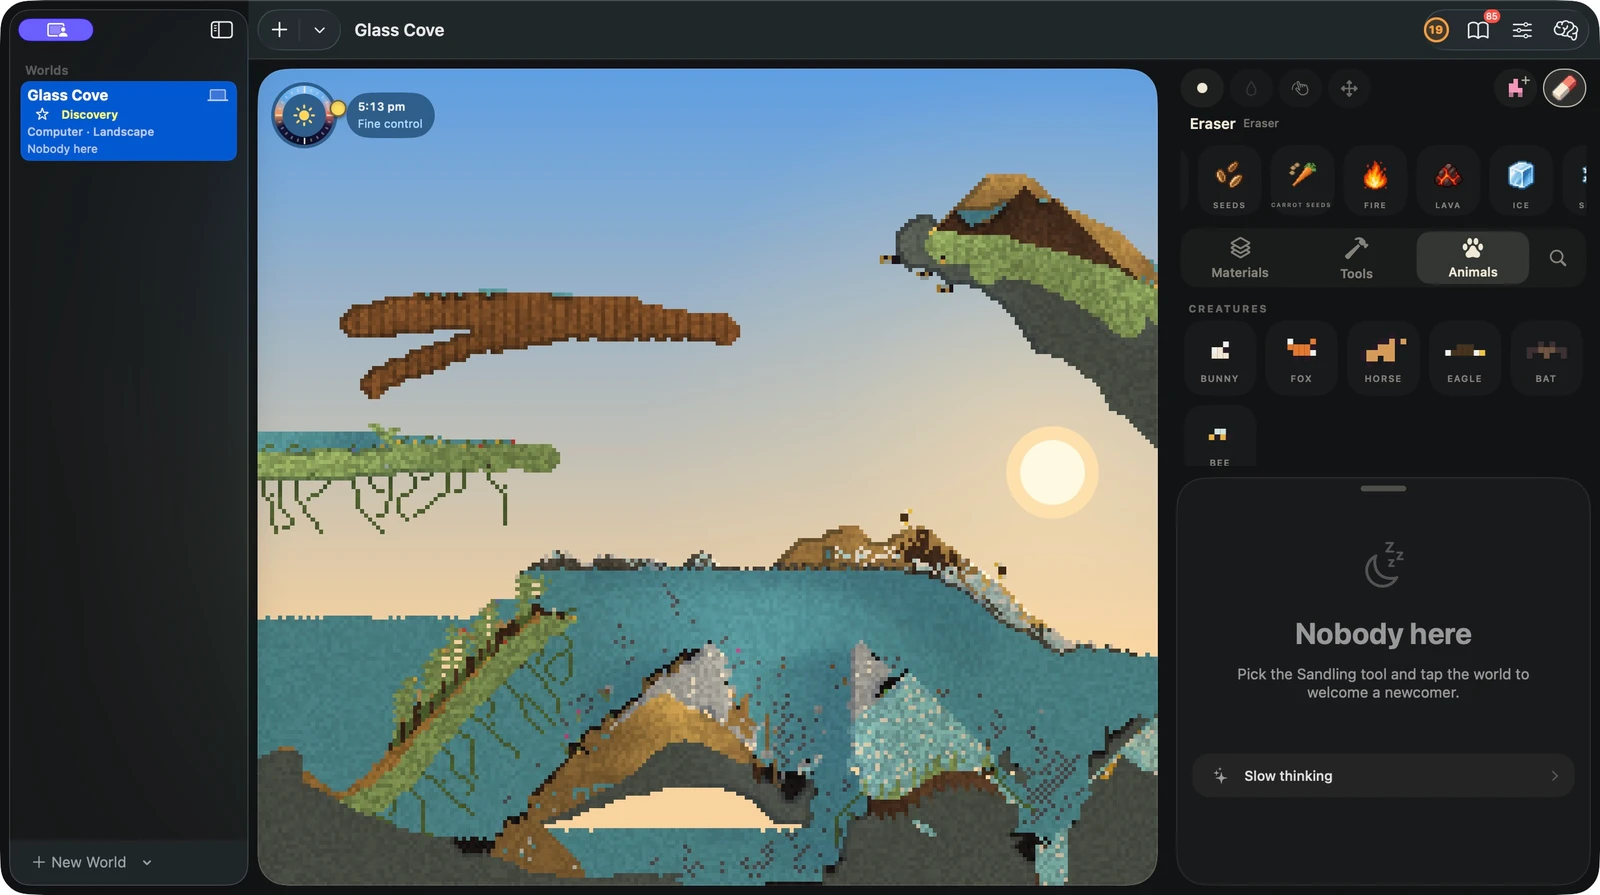Choose the Fire material
Screen dimensions: 1600x895
(1375, 180)
